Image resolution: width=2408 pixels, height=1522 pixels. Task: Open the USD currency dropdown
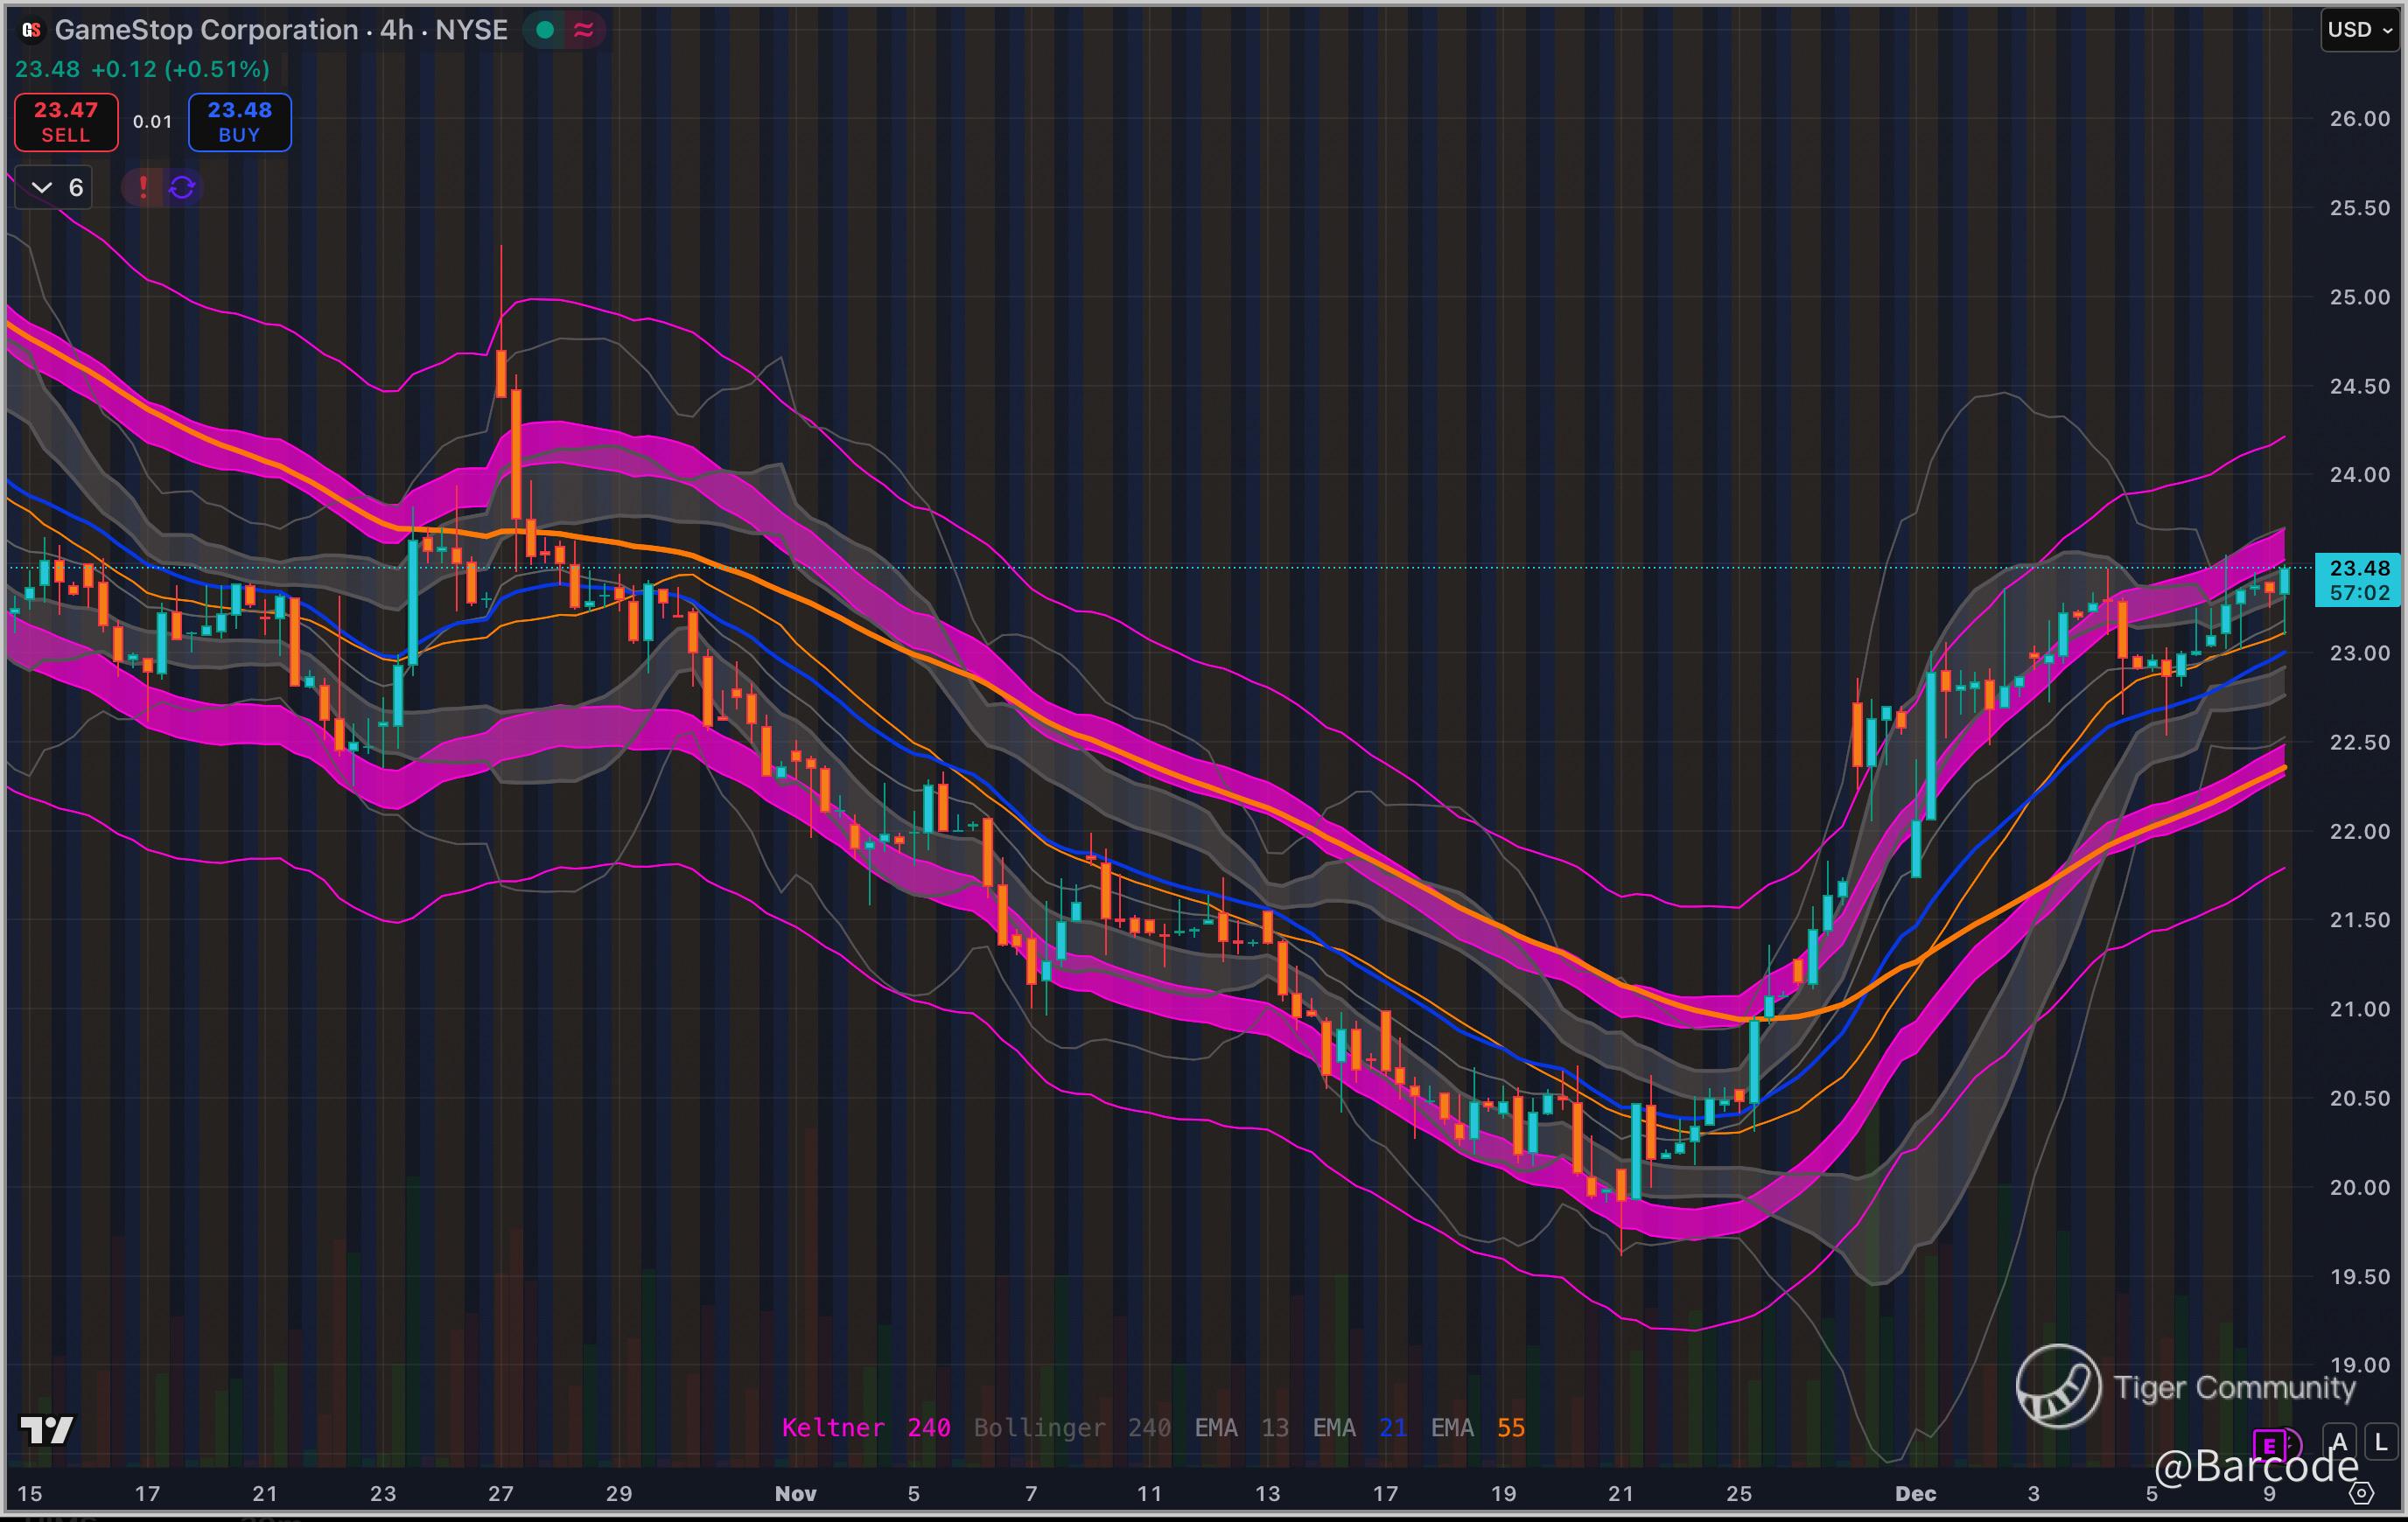(2359, 30)
